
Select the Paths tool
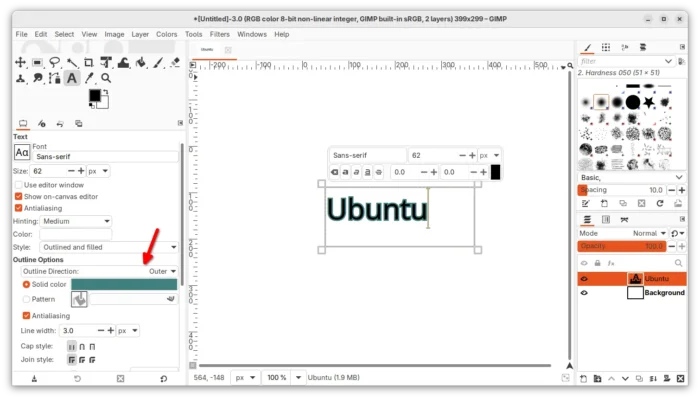(54, 79)
